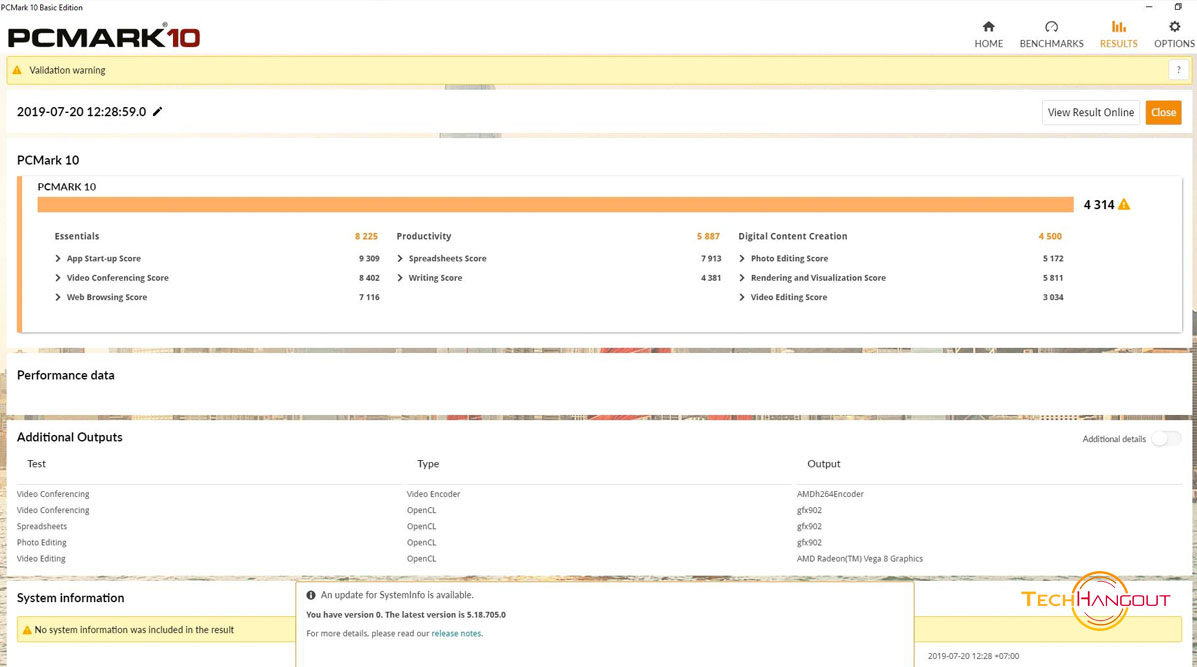Click the question mark help button

(x=1178, y=70)
